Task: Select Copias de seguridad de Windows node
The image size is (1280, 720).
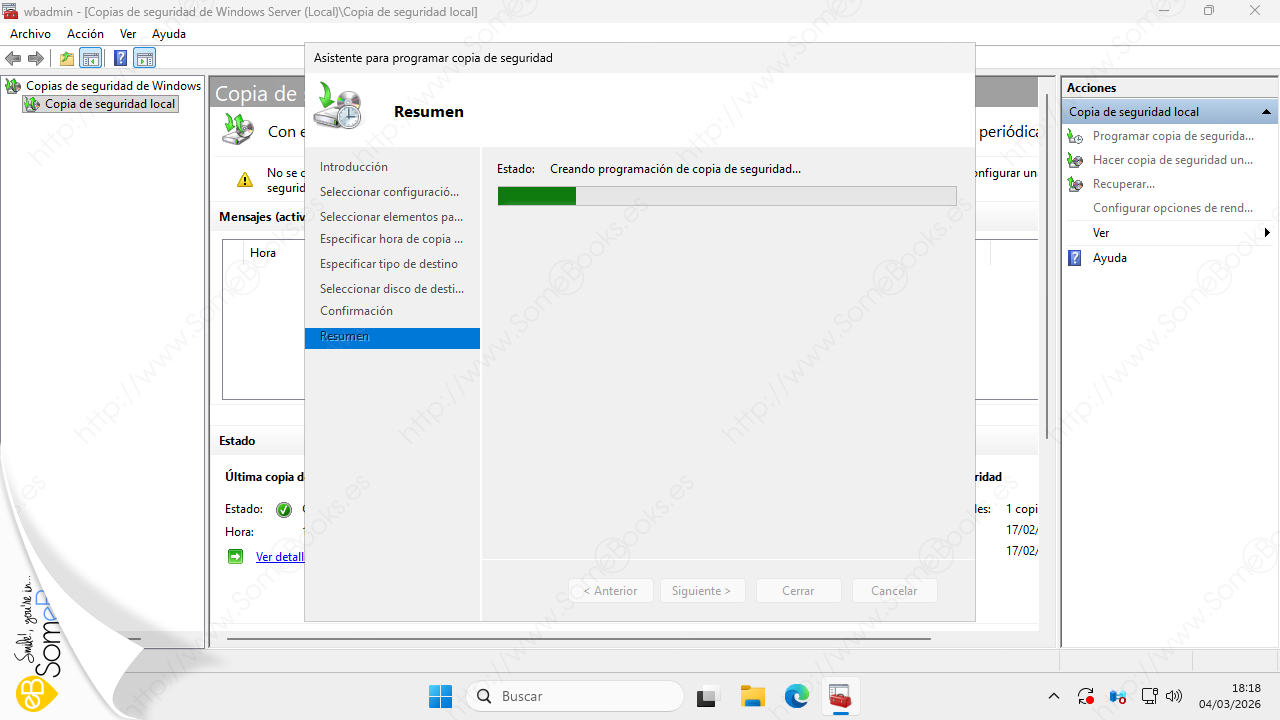Action: tap(113, 86)
